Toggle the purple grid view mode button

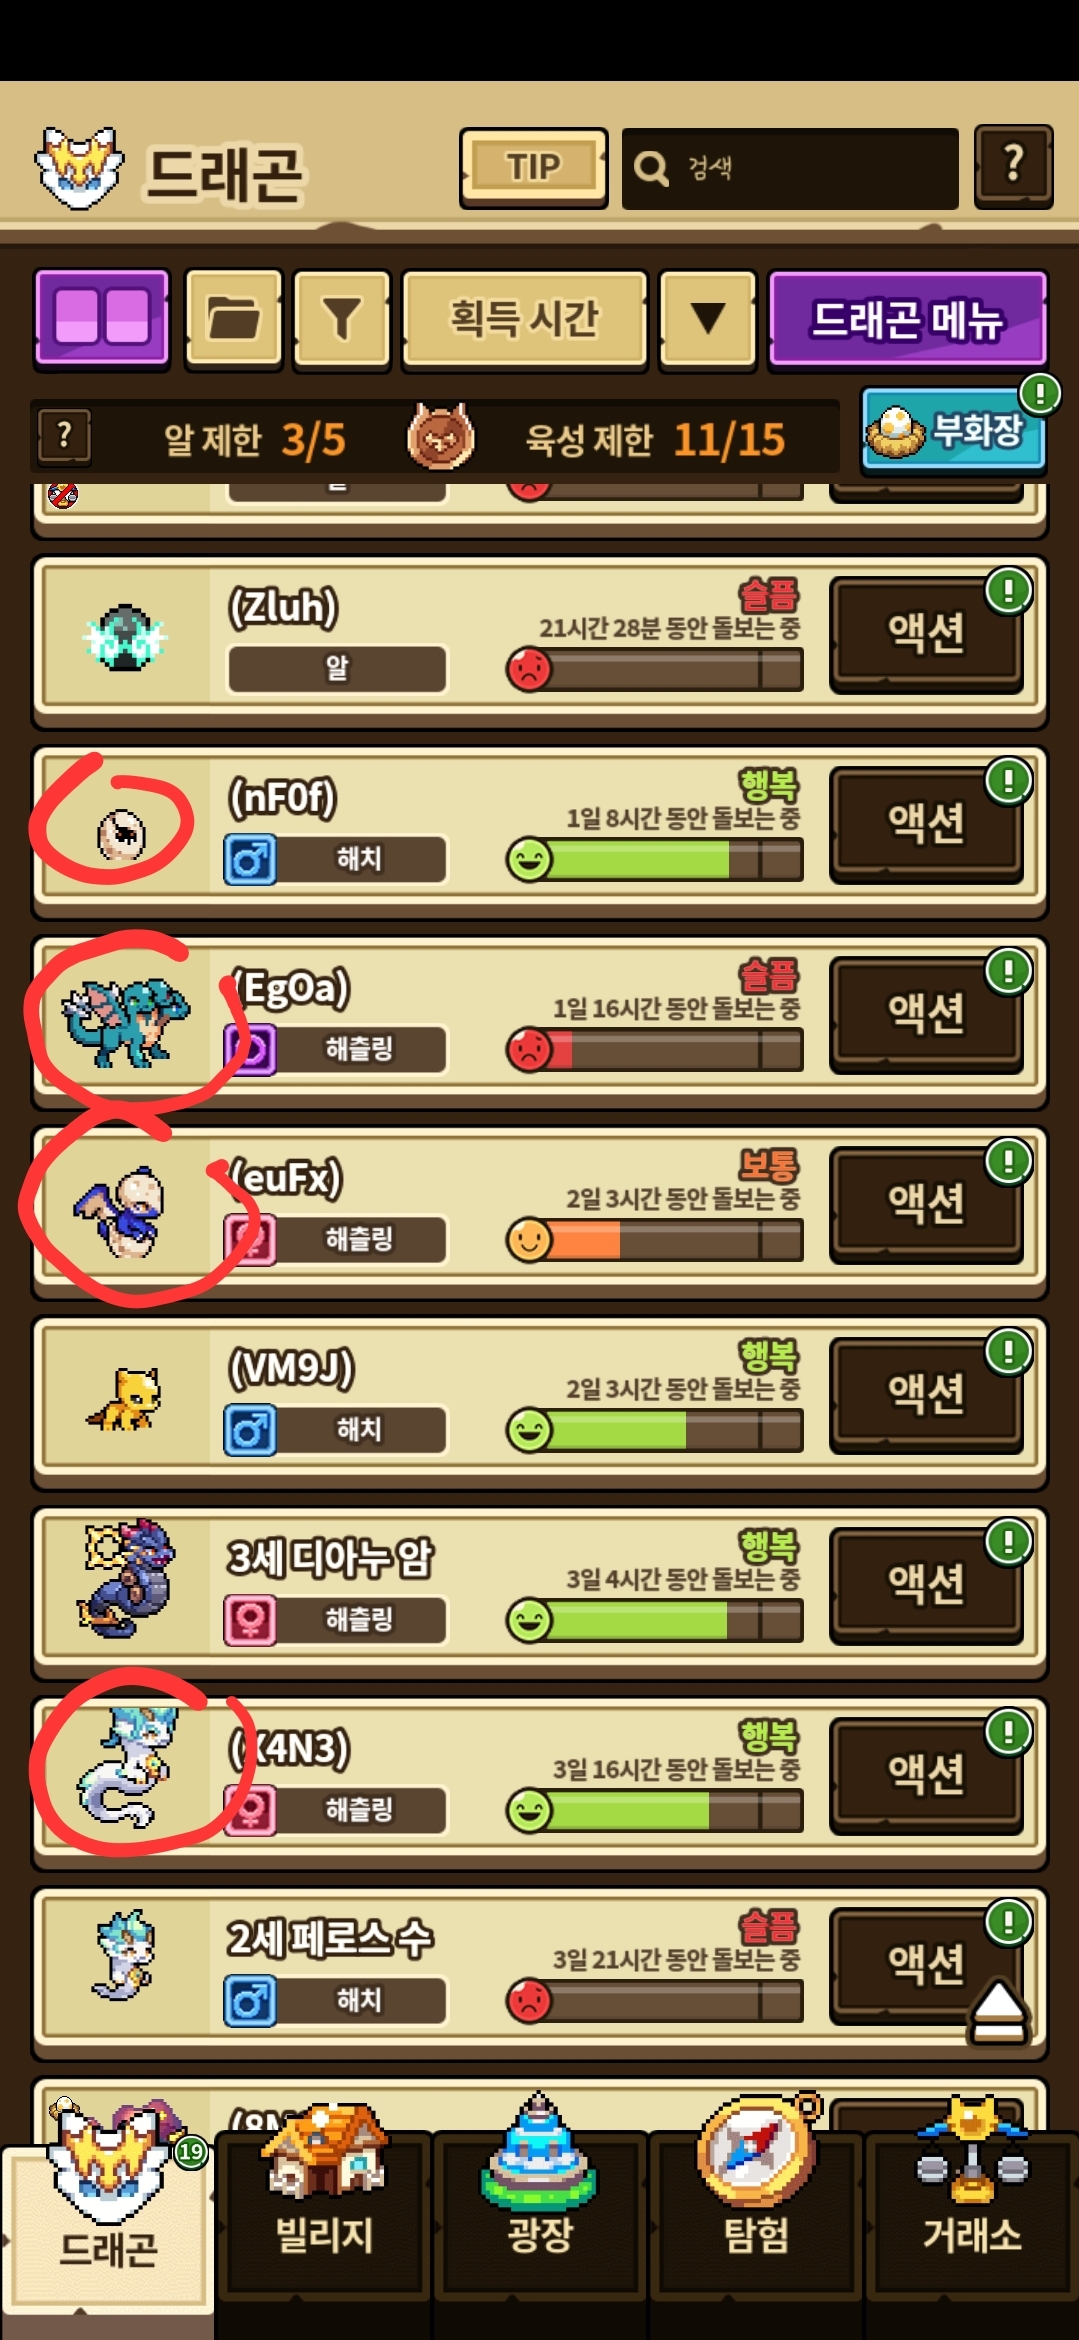[x=102, y=318]
